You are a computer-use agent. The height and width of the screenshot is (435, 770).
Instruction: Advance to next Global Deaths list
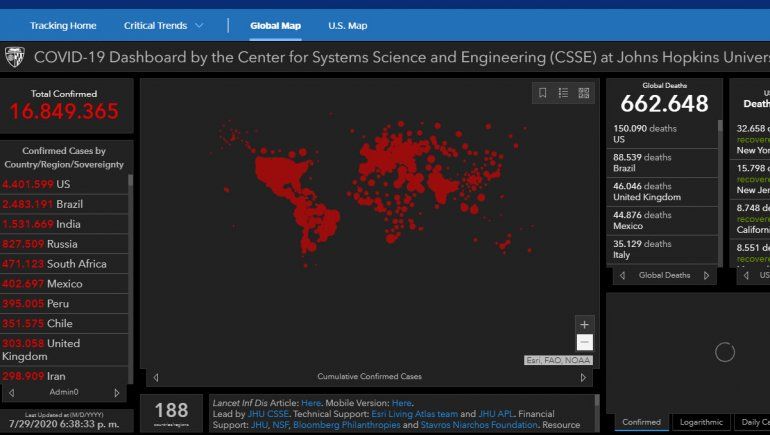point(707,275)
